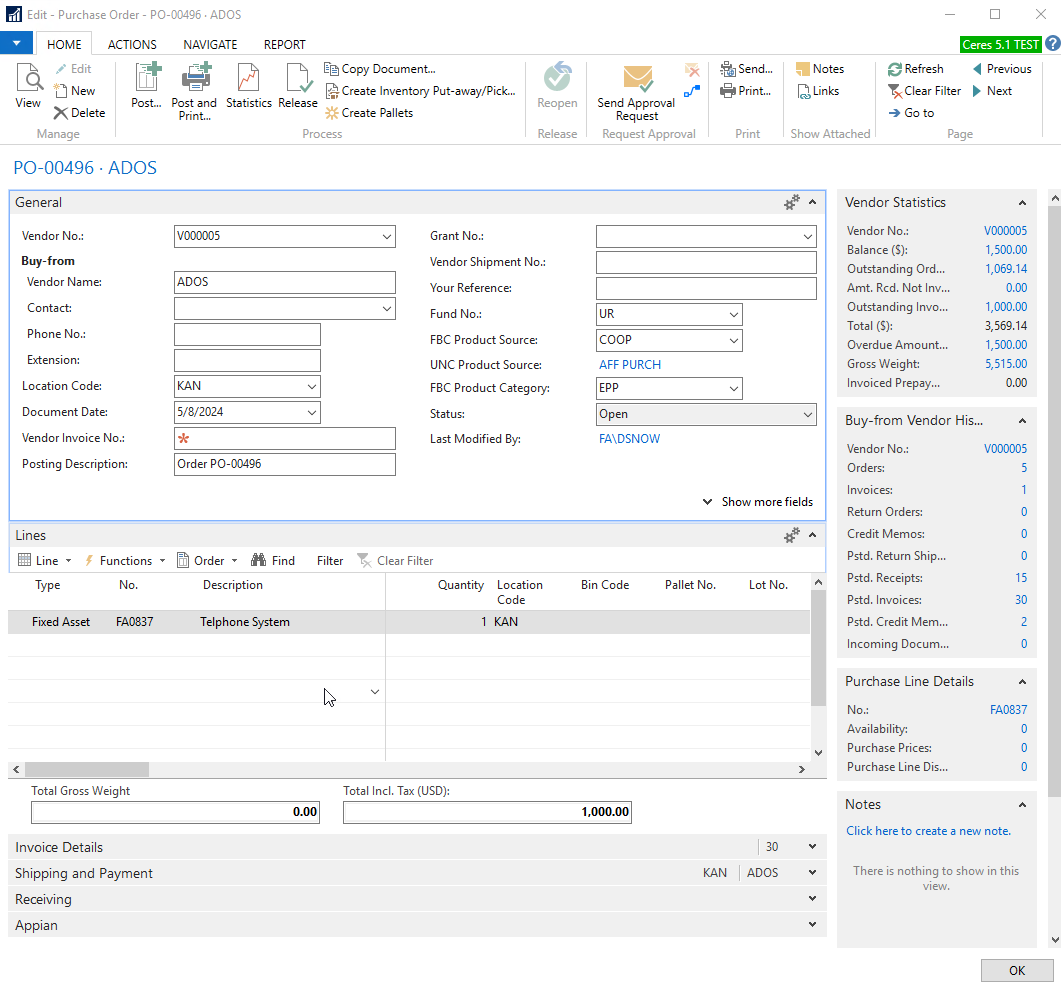Click the Post icon in the ribbon
Image resolution: width=1061 pixels, height=990 pixels.
146,78
